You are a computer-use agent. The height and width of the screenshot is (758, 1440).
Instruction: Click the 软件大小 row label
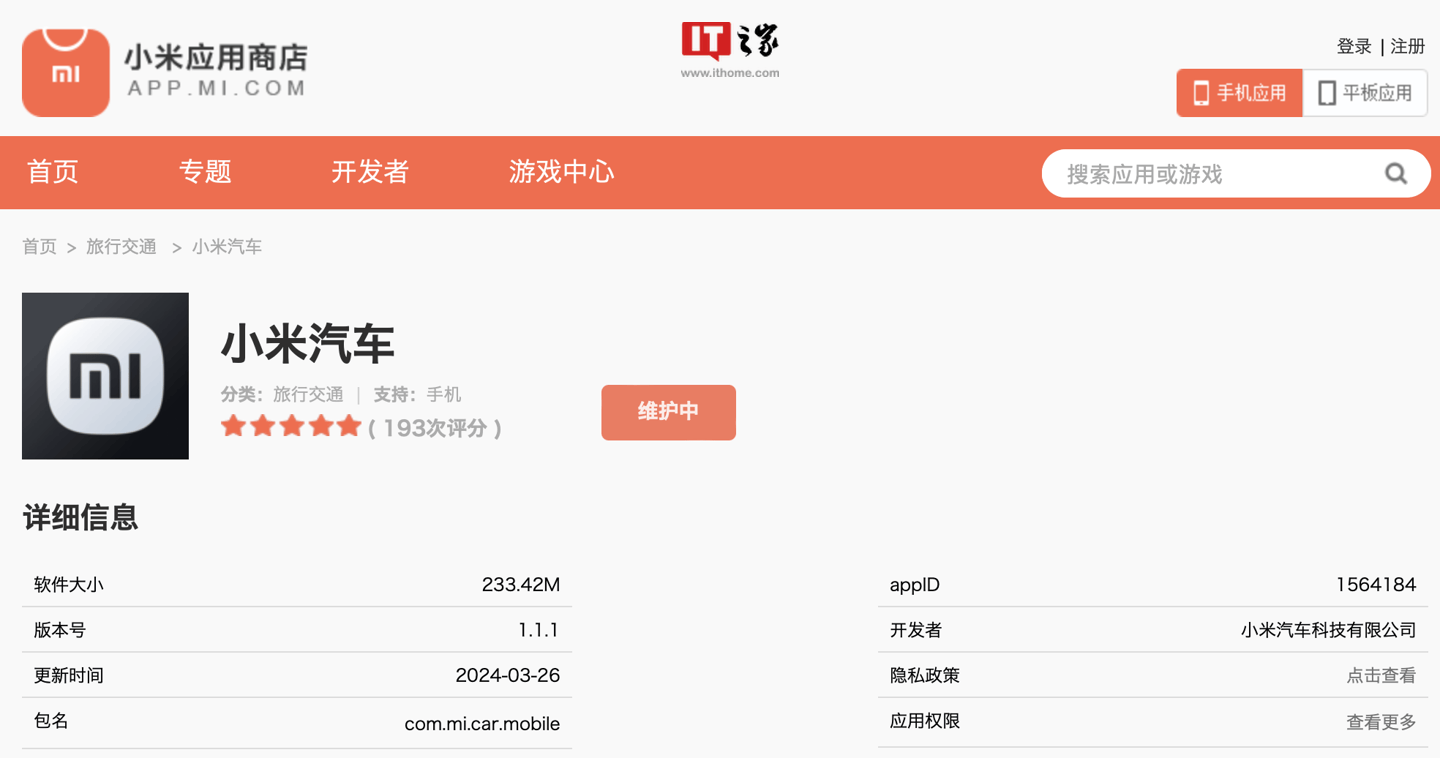pyautogui.click(x=69, y=585)
